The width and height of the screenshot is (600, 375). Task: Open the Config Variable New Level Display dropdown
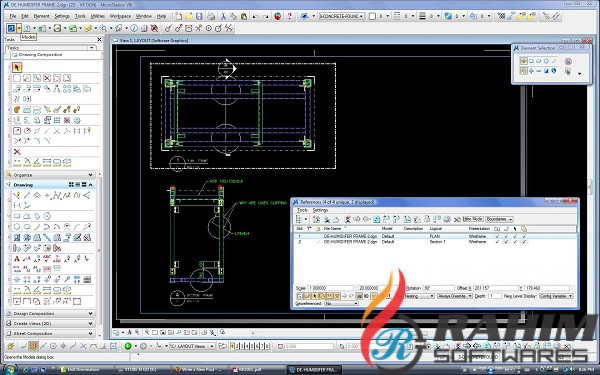click(x=556, y=296)
